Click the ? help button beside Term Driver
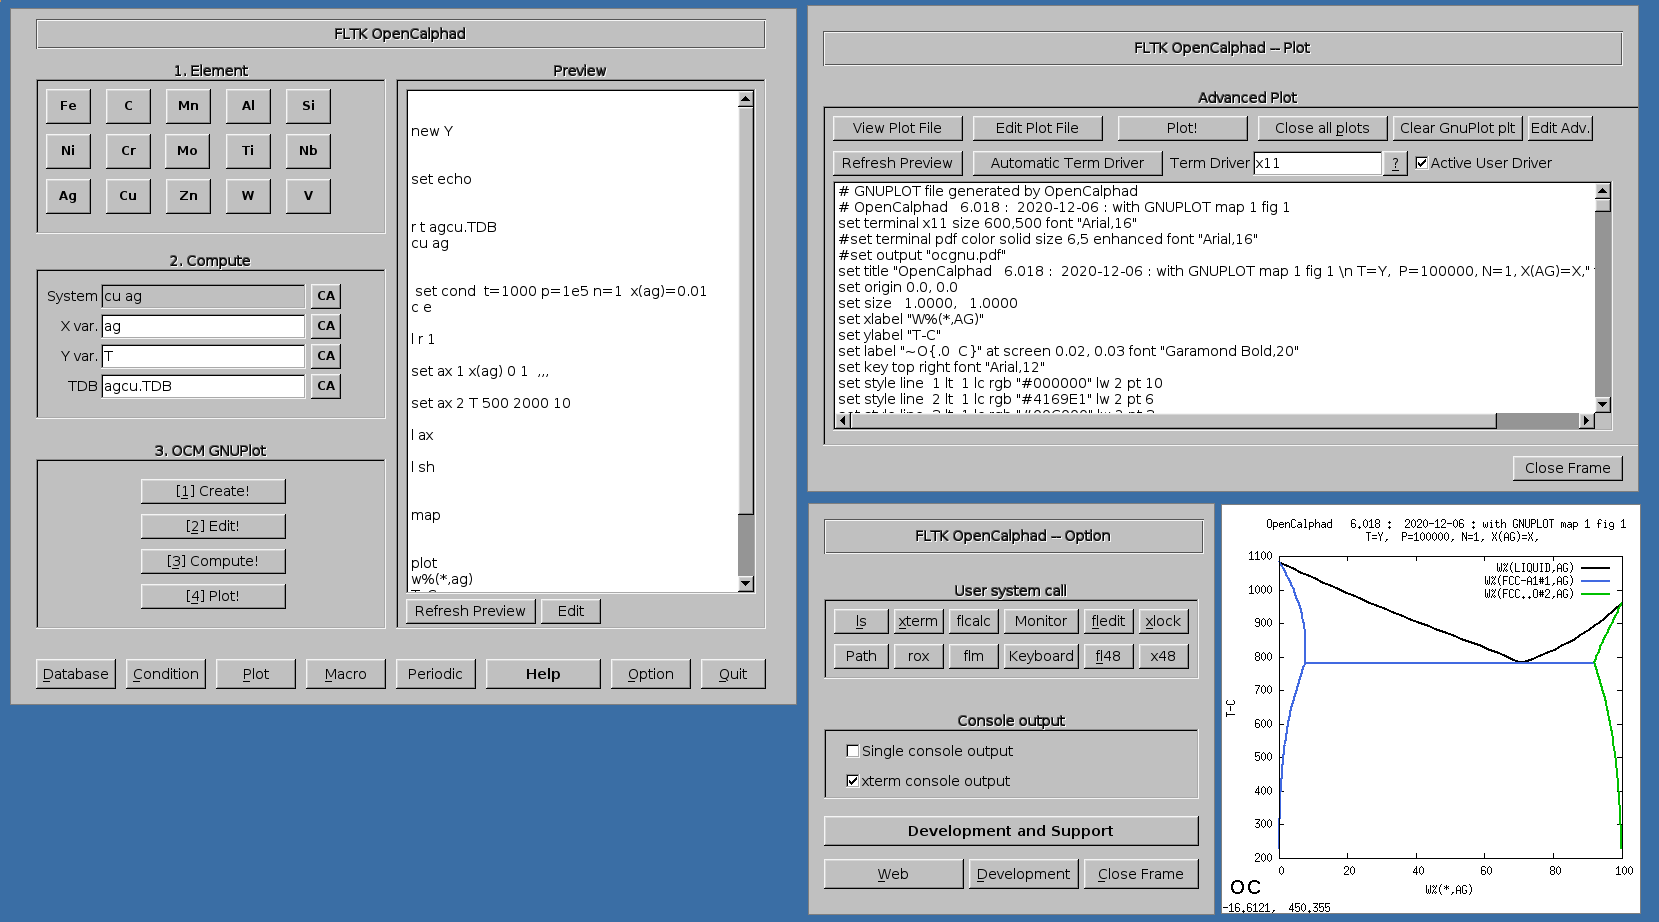 (1396, 163)
